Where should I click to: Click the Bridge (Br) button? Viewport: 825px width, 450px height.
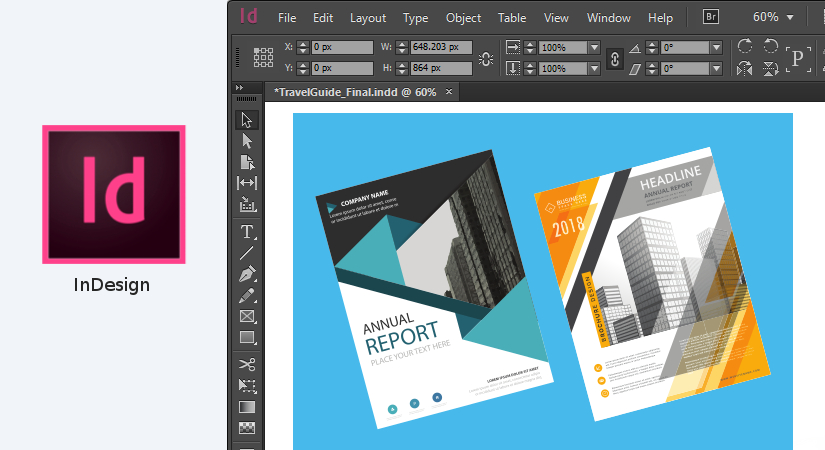[711, 17]
